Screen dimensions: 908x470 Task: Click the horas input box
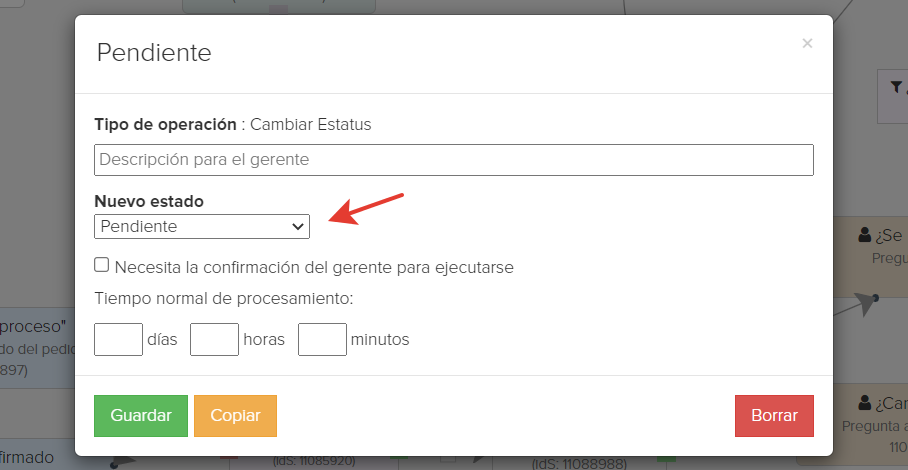(214, 339)
